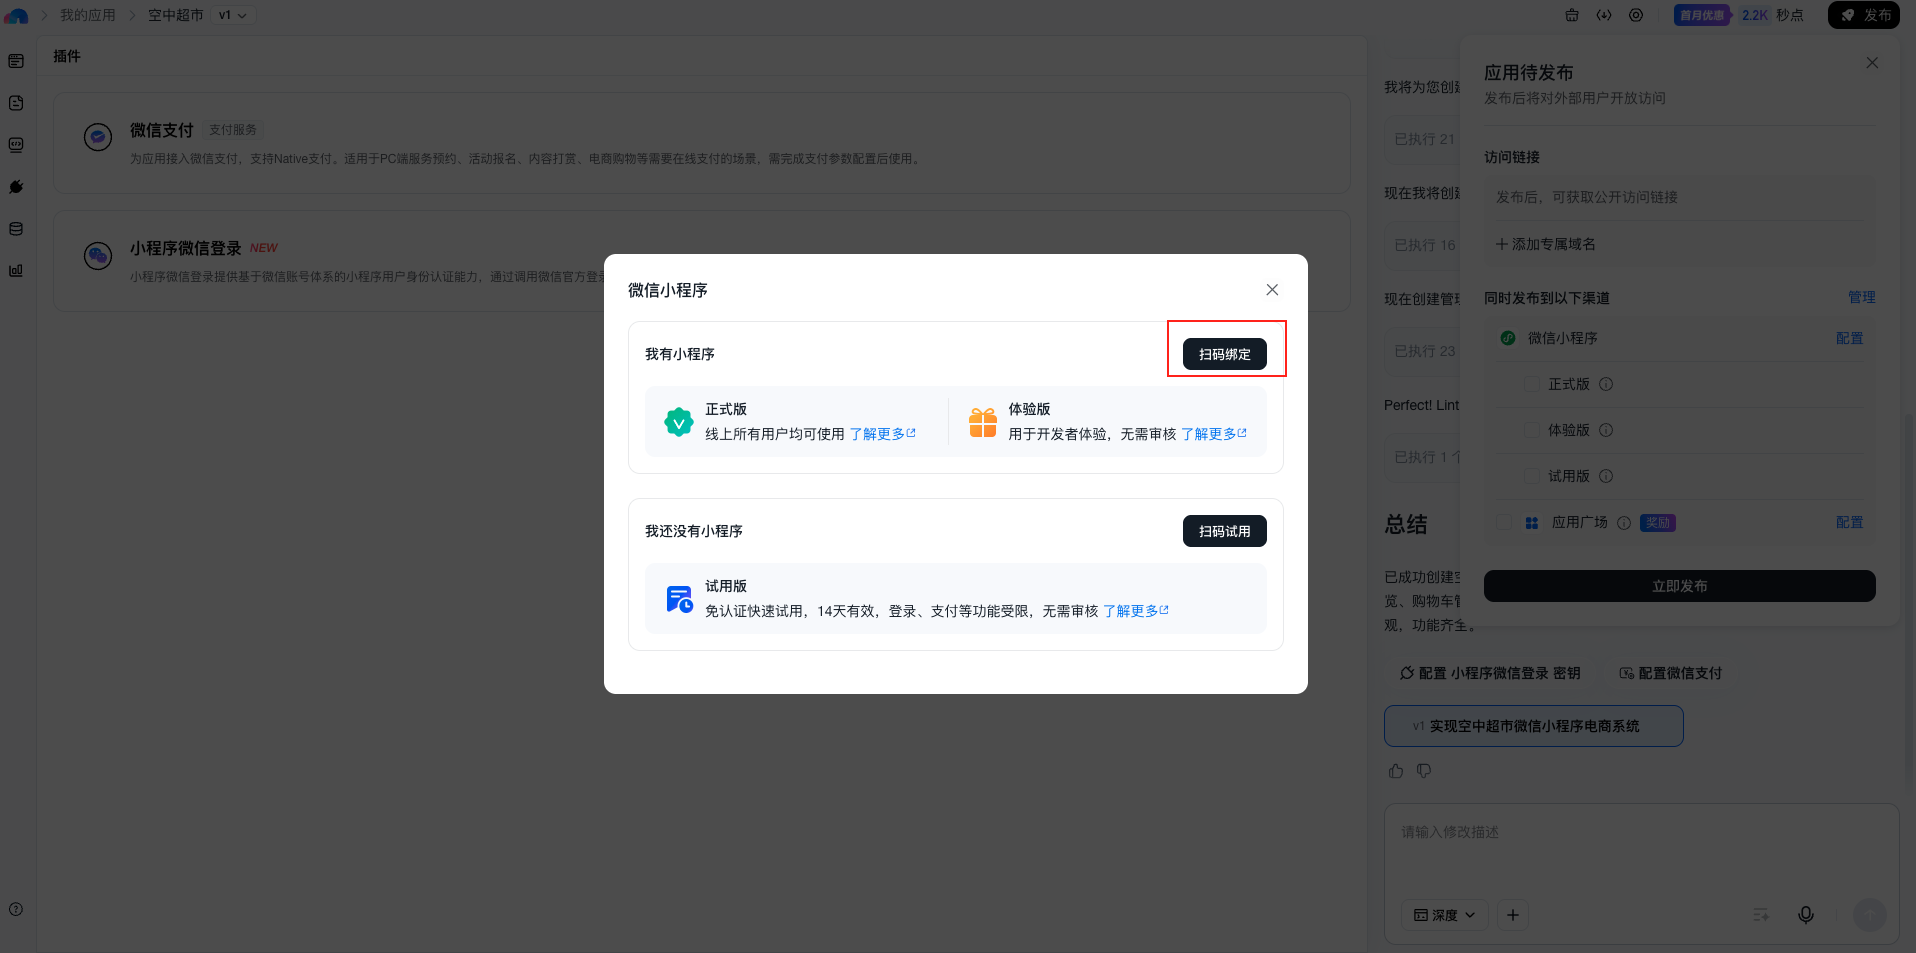
Task: Click the thumbs down icon
Action: [1424, 771]
